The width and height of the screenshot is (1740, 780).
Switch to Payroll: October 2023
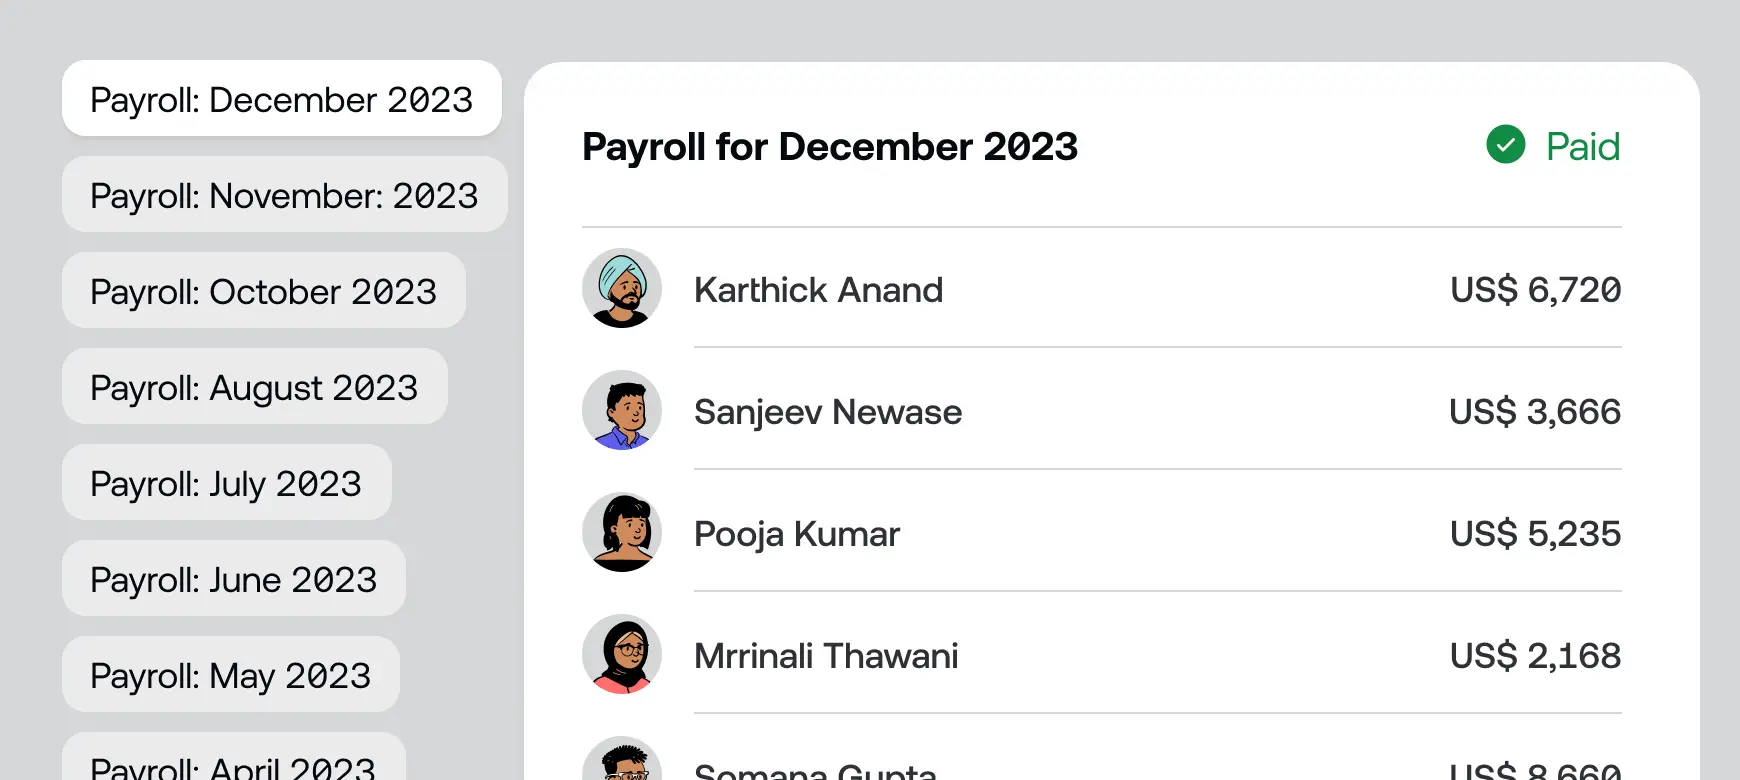click(x=263, y=291)
